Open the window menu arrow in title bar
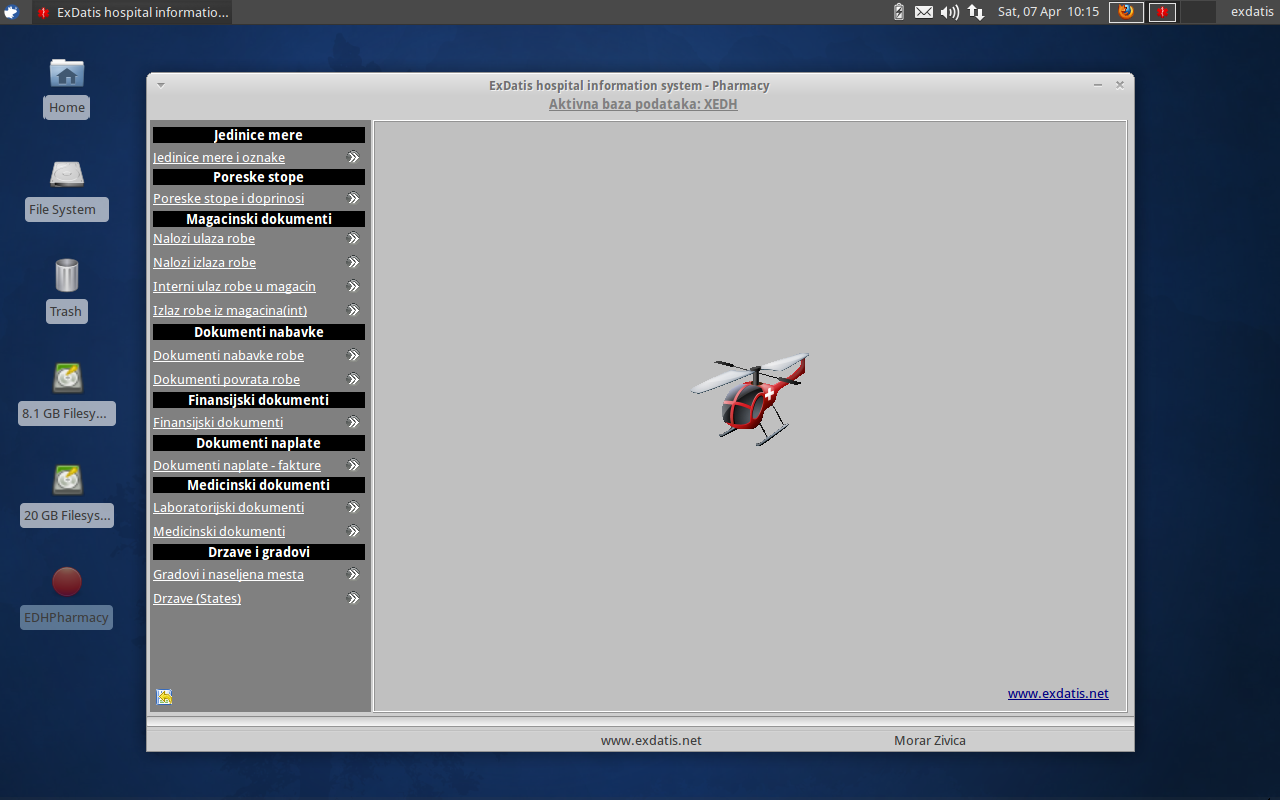The height and width of the screenshot is (800, 1280). click(x=161, y=85)
